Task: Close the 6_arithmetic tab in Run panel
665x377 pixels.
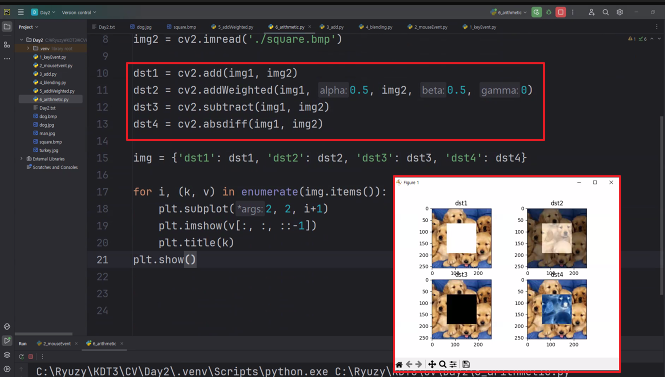Action: (x=122, y=343)
